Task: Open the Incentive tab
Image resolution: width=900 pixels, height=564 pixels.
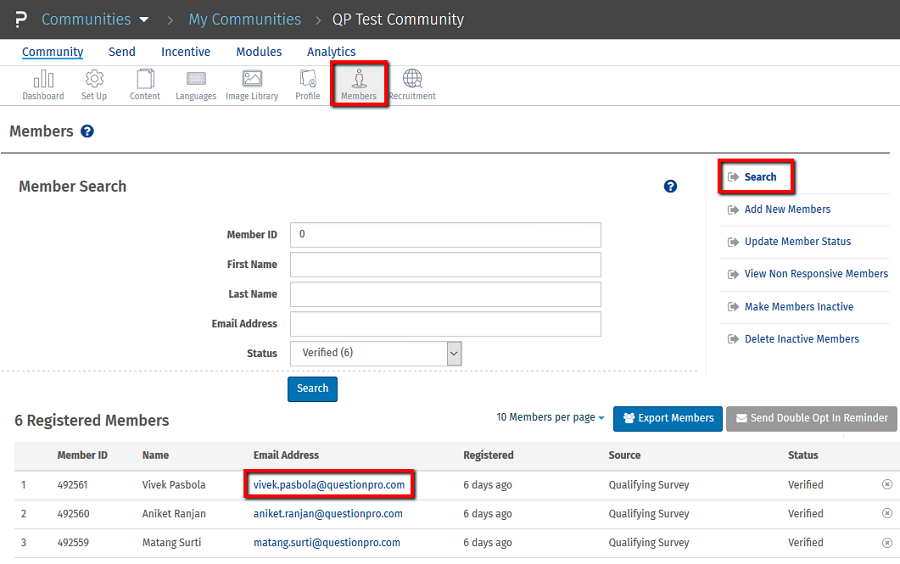Action: 186,52
